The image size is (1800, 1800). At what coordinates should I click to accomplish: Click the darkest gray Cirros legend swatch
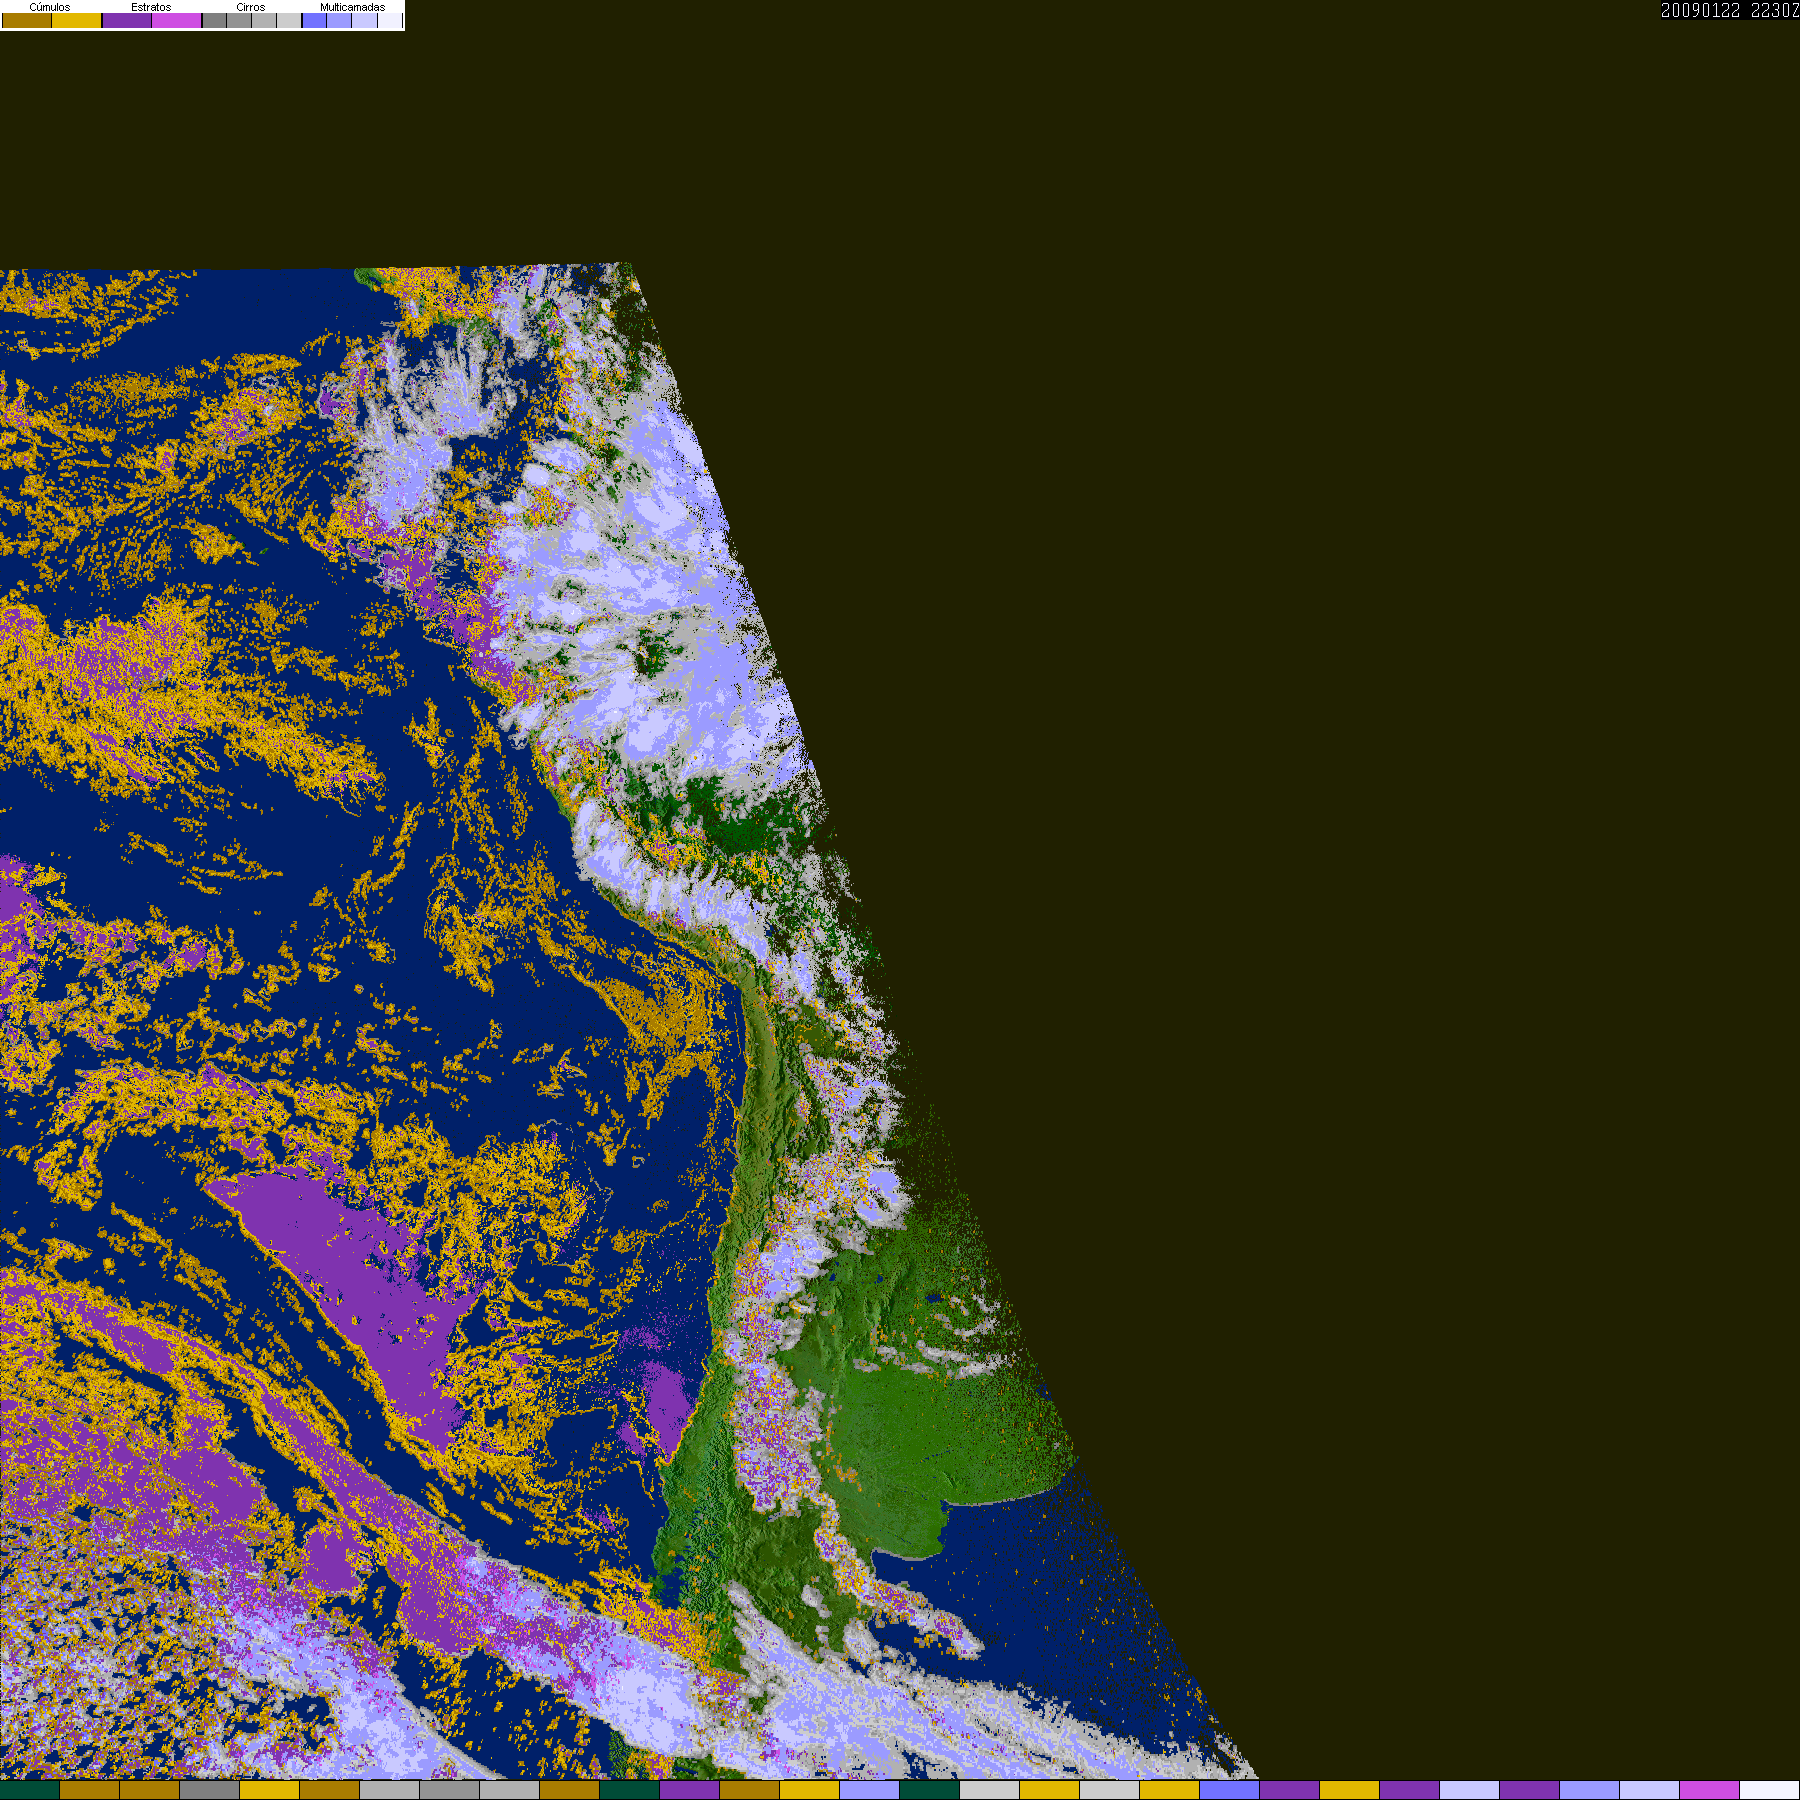[215, 21]
